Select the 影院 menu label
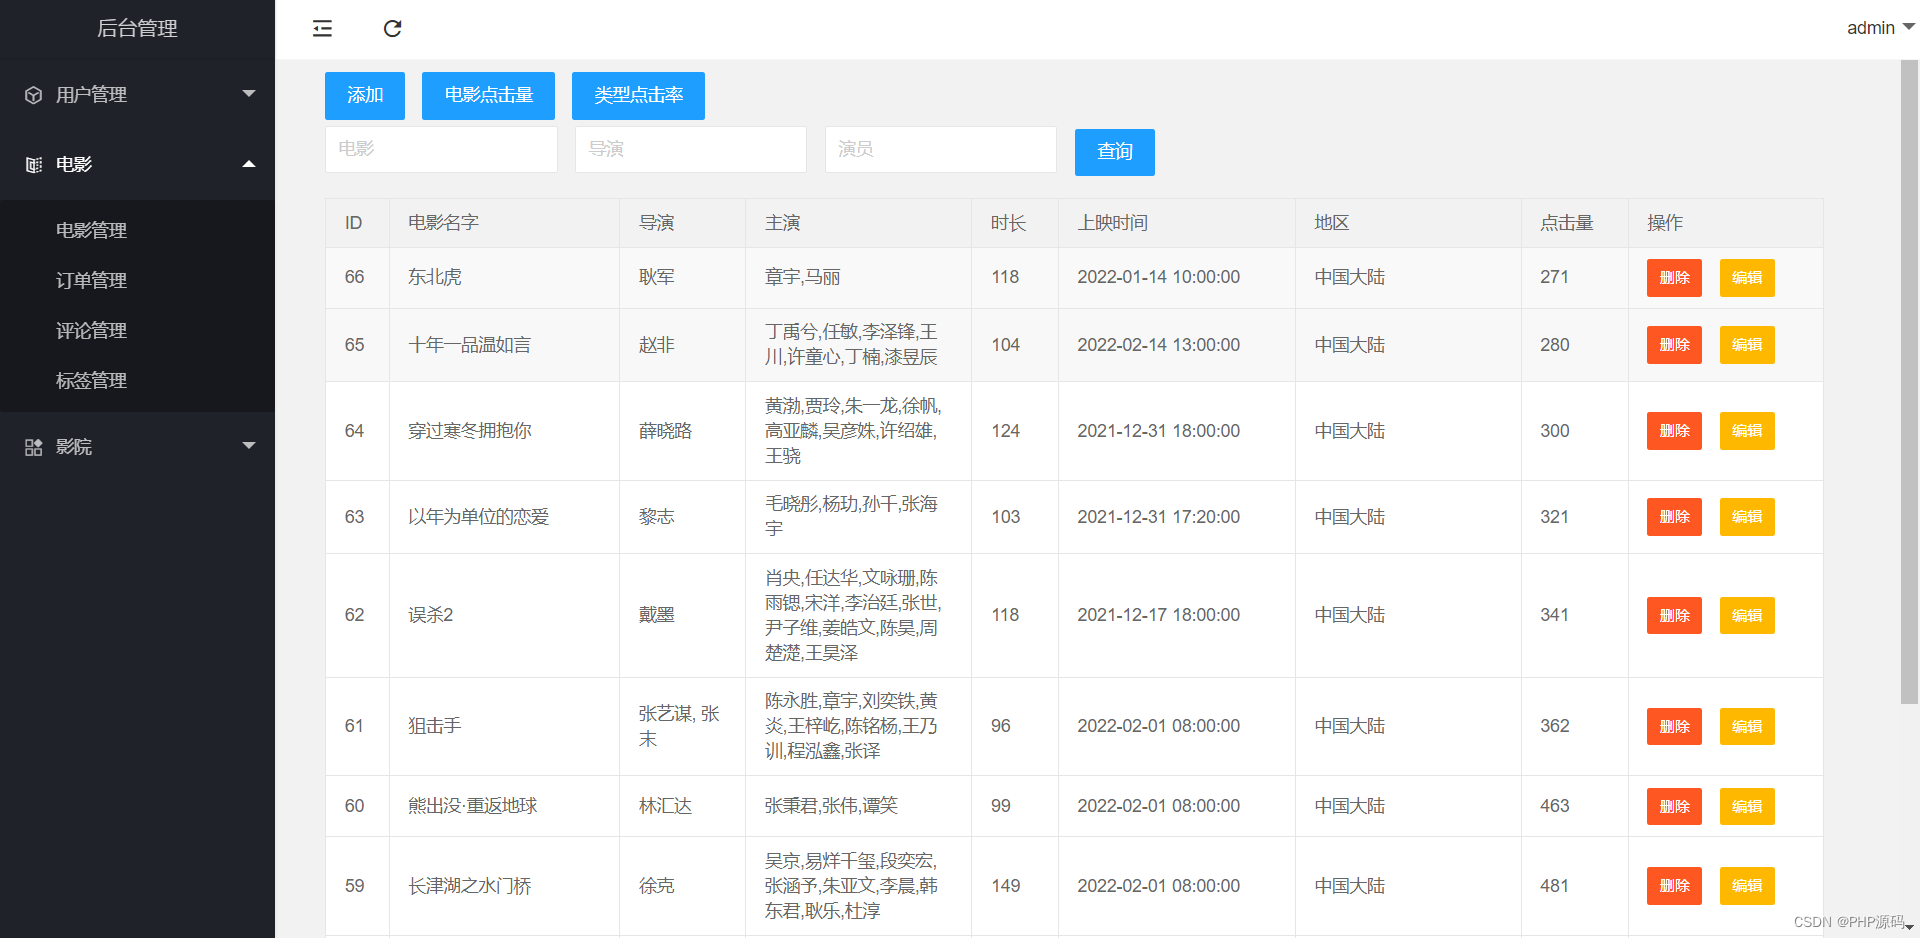 click(74, 447)
